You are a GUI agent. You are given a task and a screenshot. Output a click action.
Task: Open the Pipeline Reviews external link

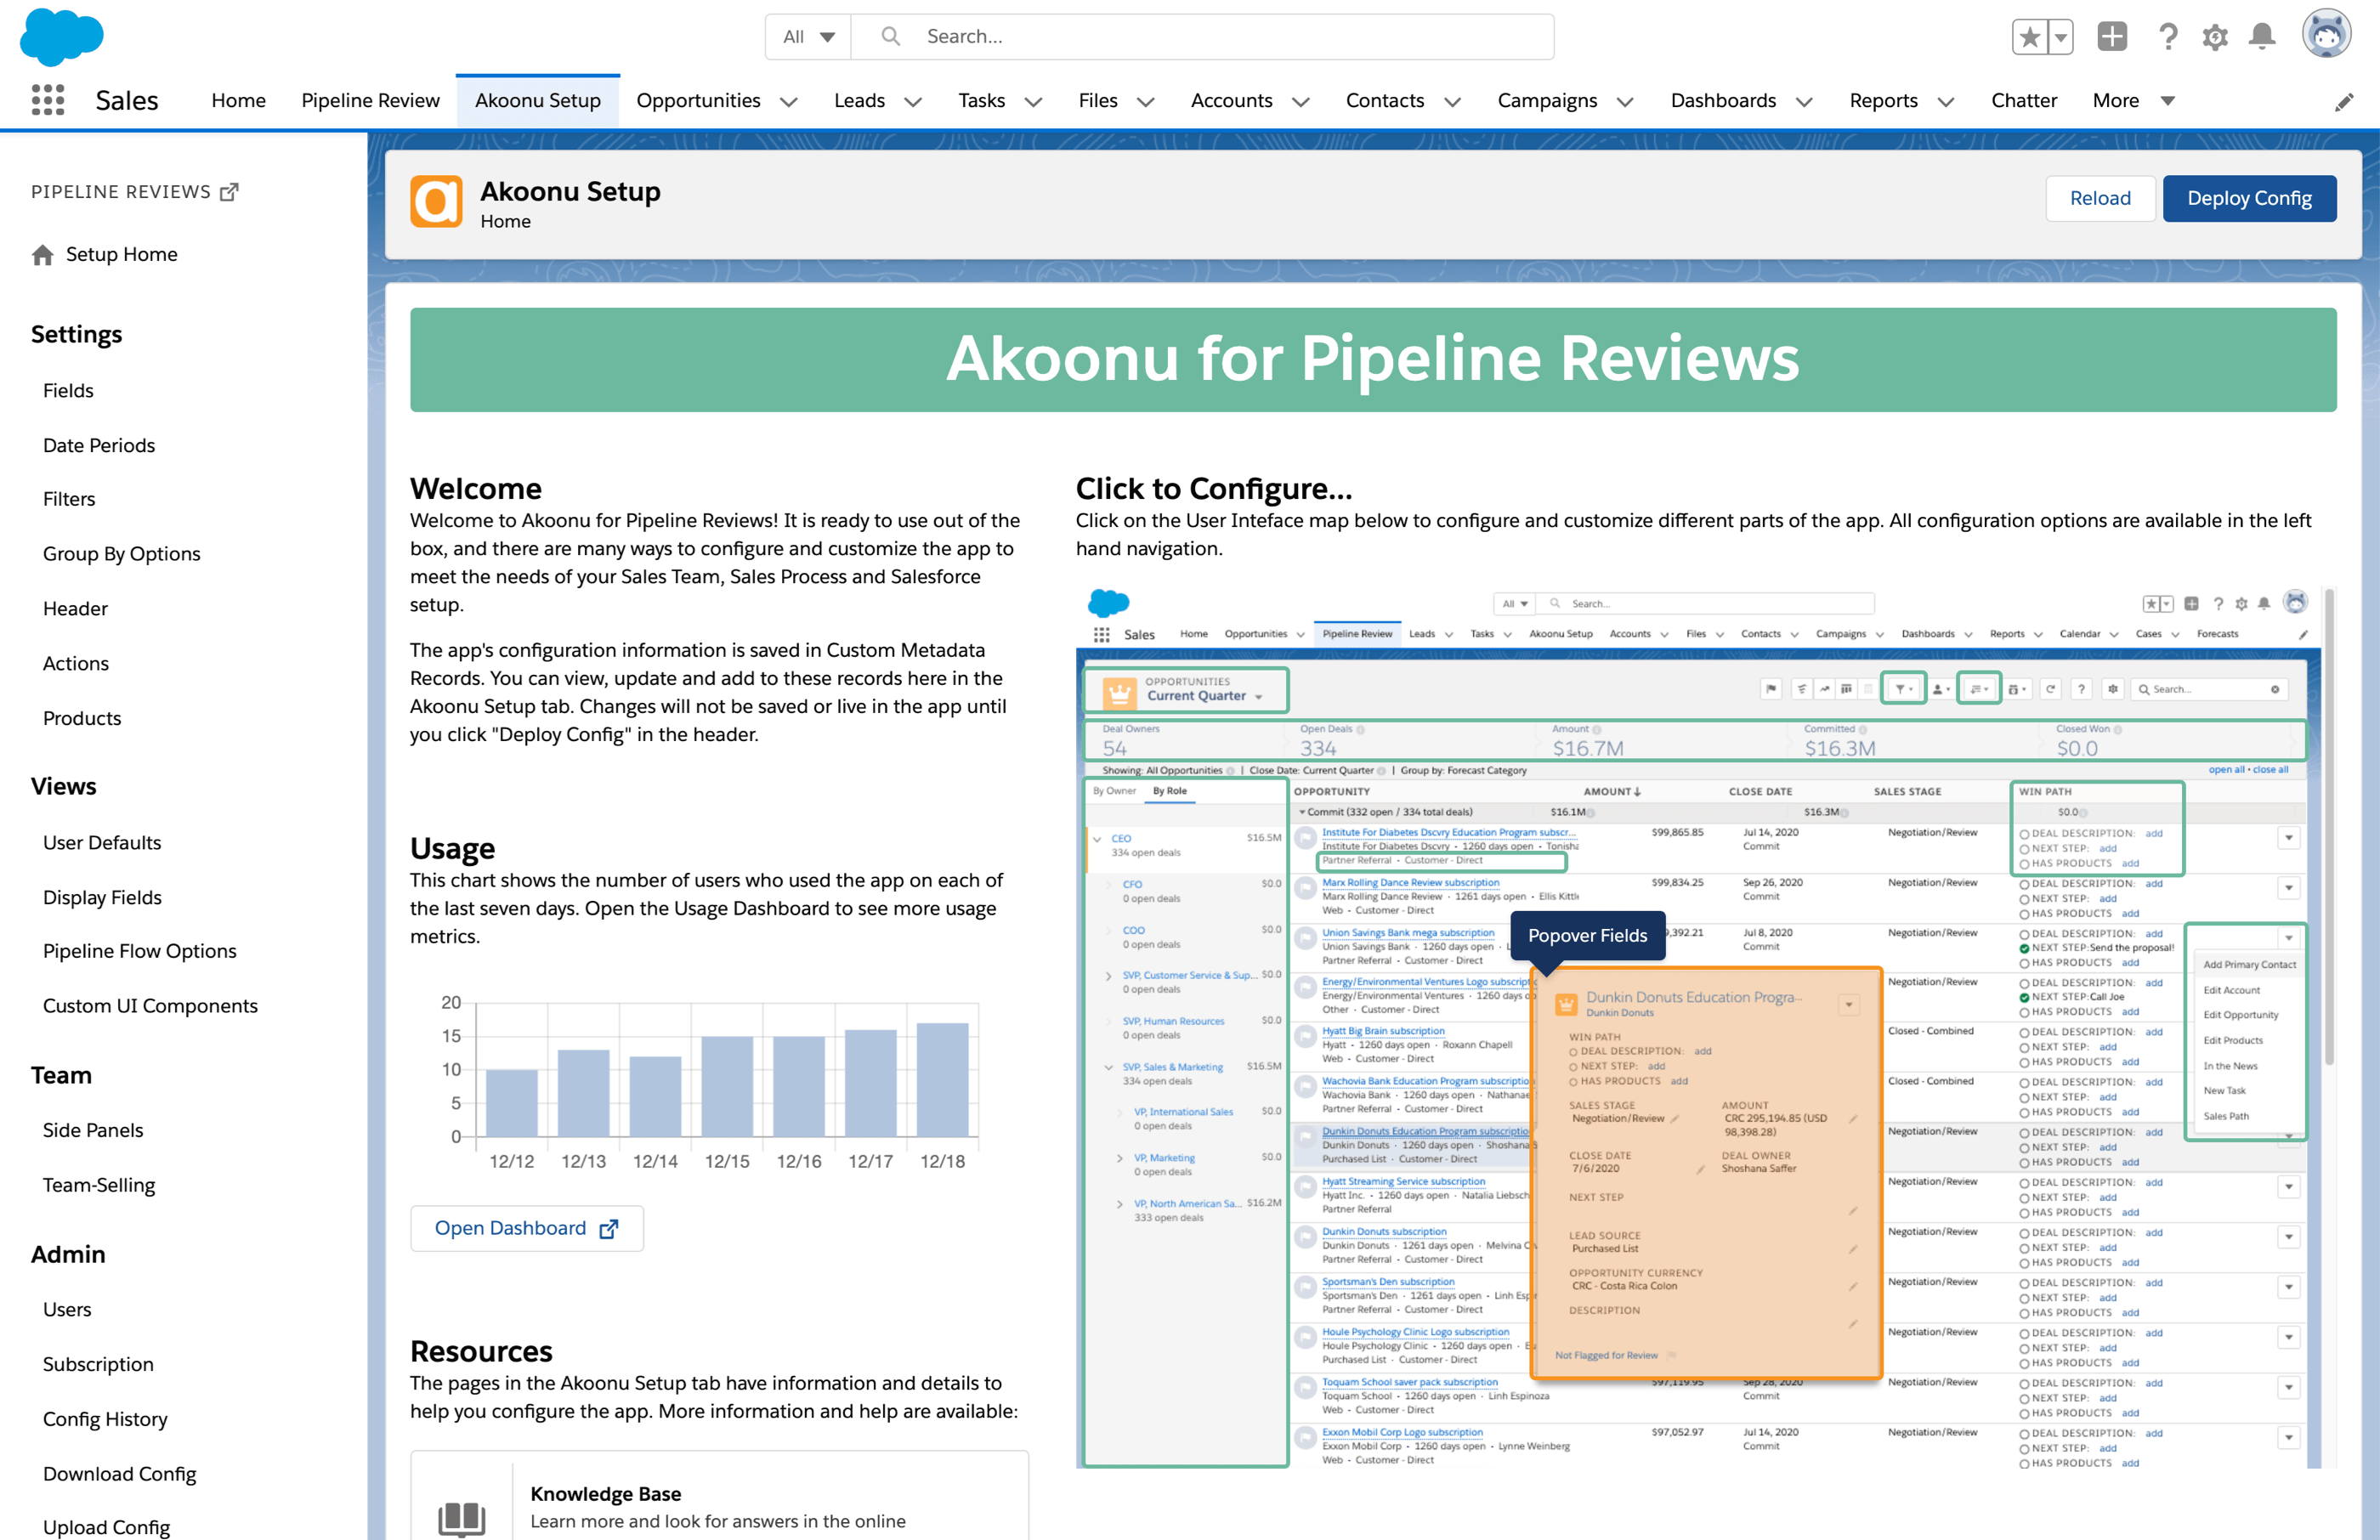click(229, 192)
